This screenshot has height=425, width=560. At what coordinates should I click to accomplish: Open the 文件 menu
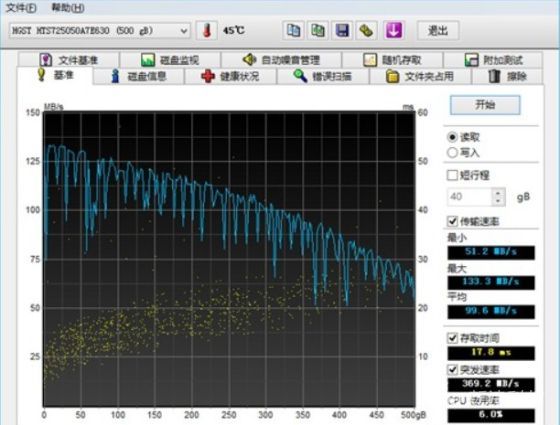pyautogui.click(x=21, y=8)
